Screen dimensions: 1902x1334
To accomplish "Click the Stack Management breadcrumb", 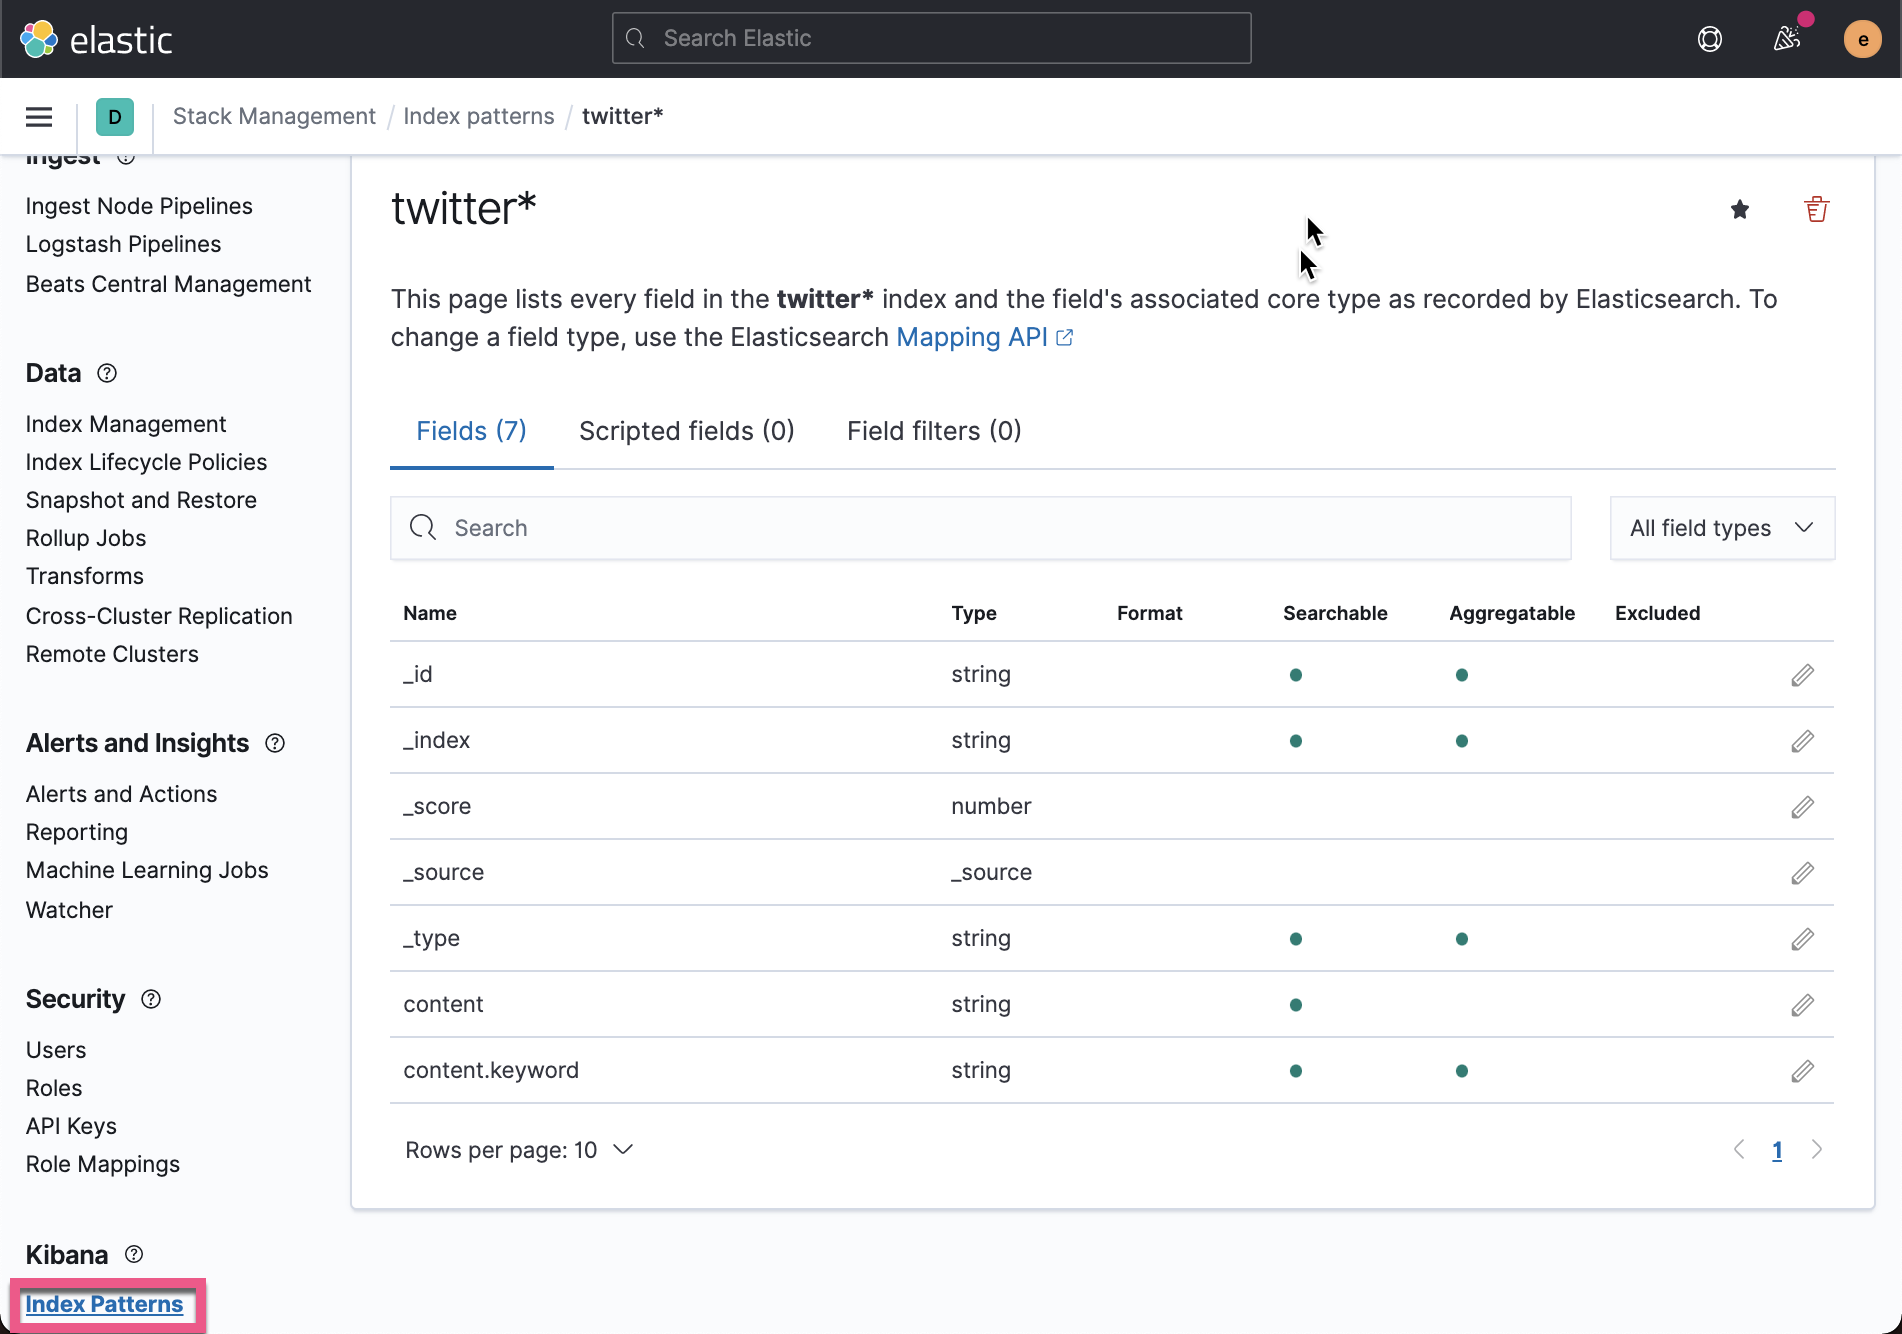I will [274, 116].
